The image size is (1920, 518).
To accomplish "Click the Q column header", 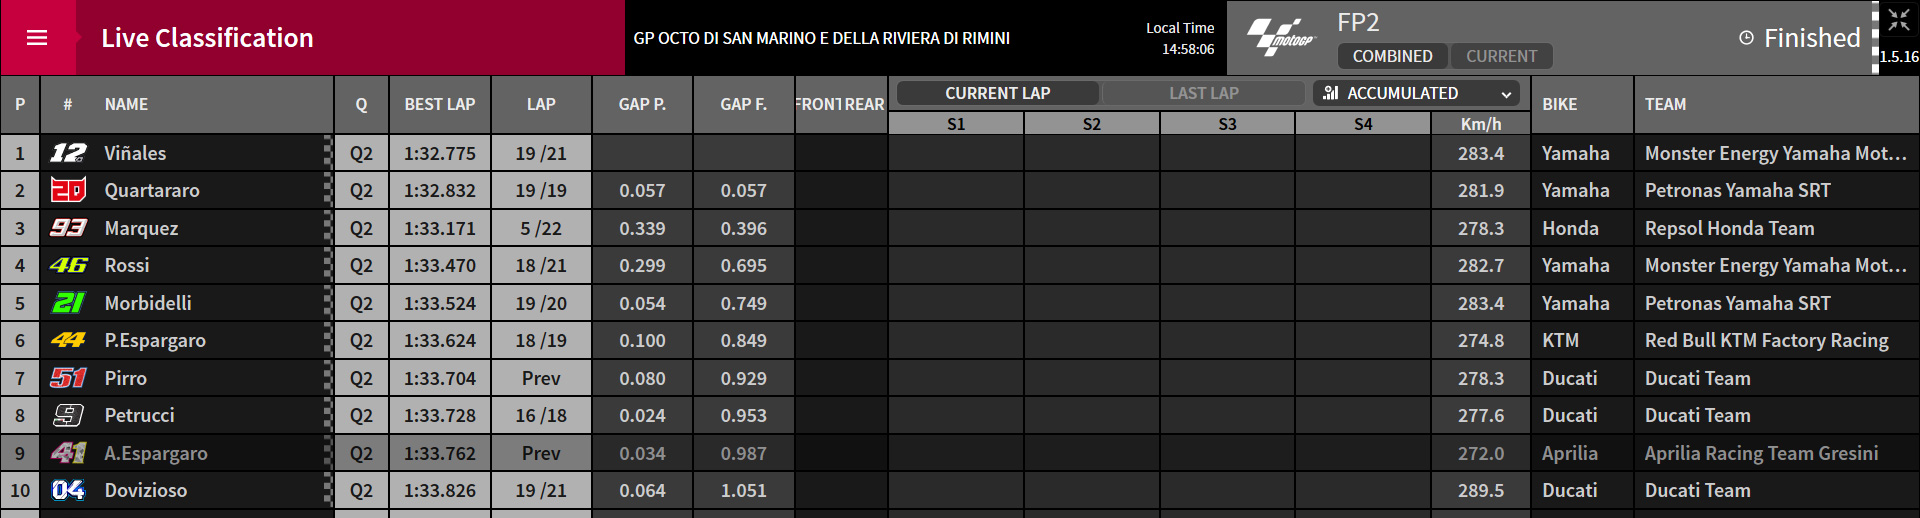I will [x=361, y=104].
